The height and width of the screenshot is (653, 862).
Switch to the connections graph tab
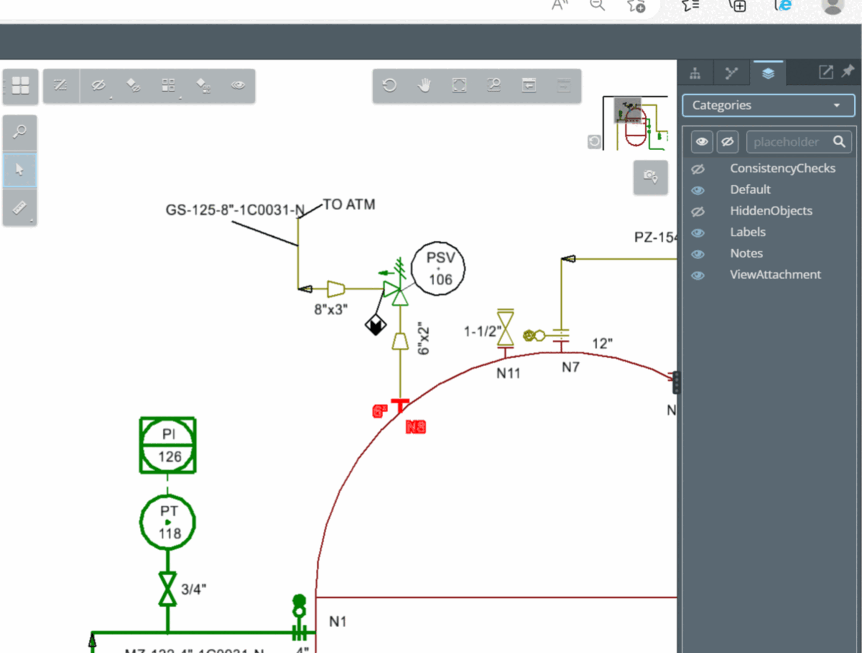click(x=731, y=72)
